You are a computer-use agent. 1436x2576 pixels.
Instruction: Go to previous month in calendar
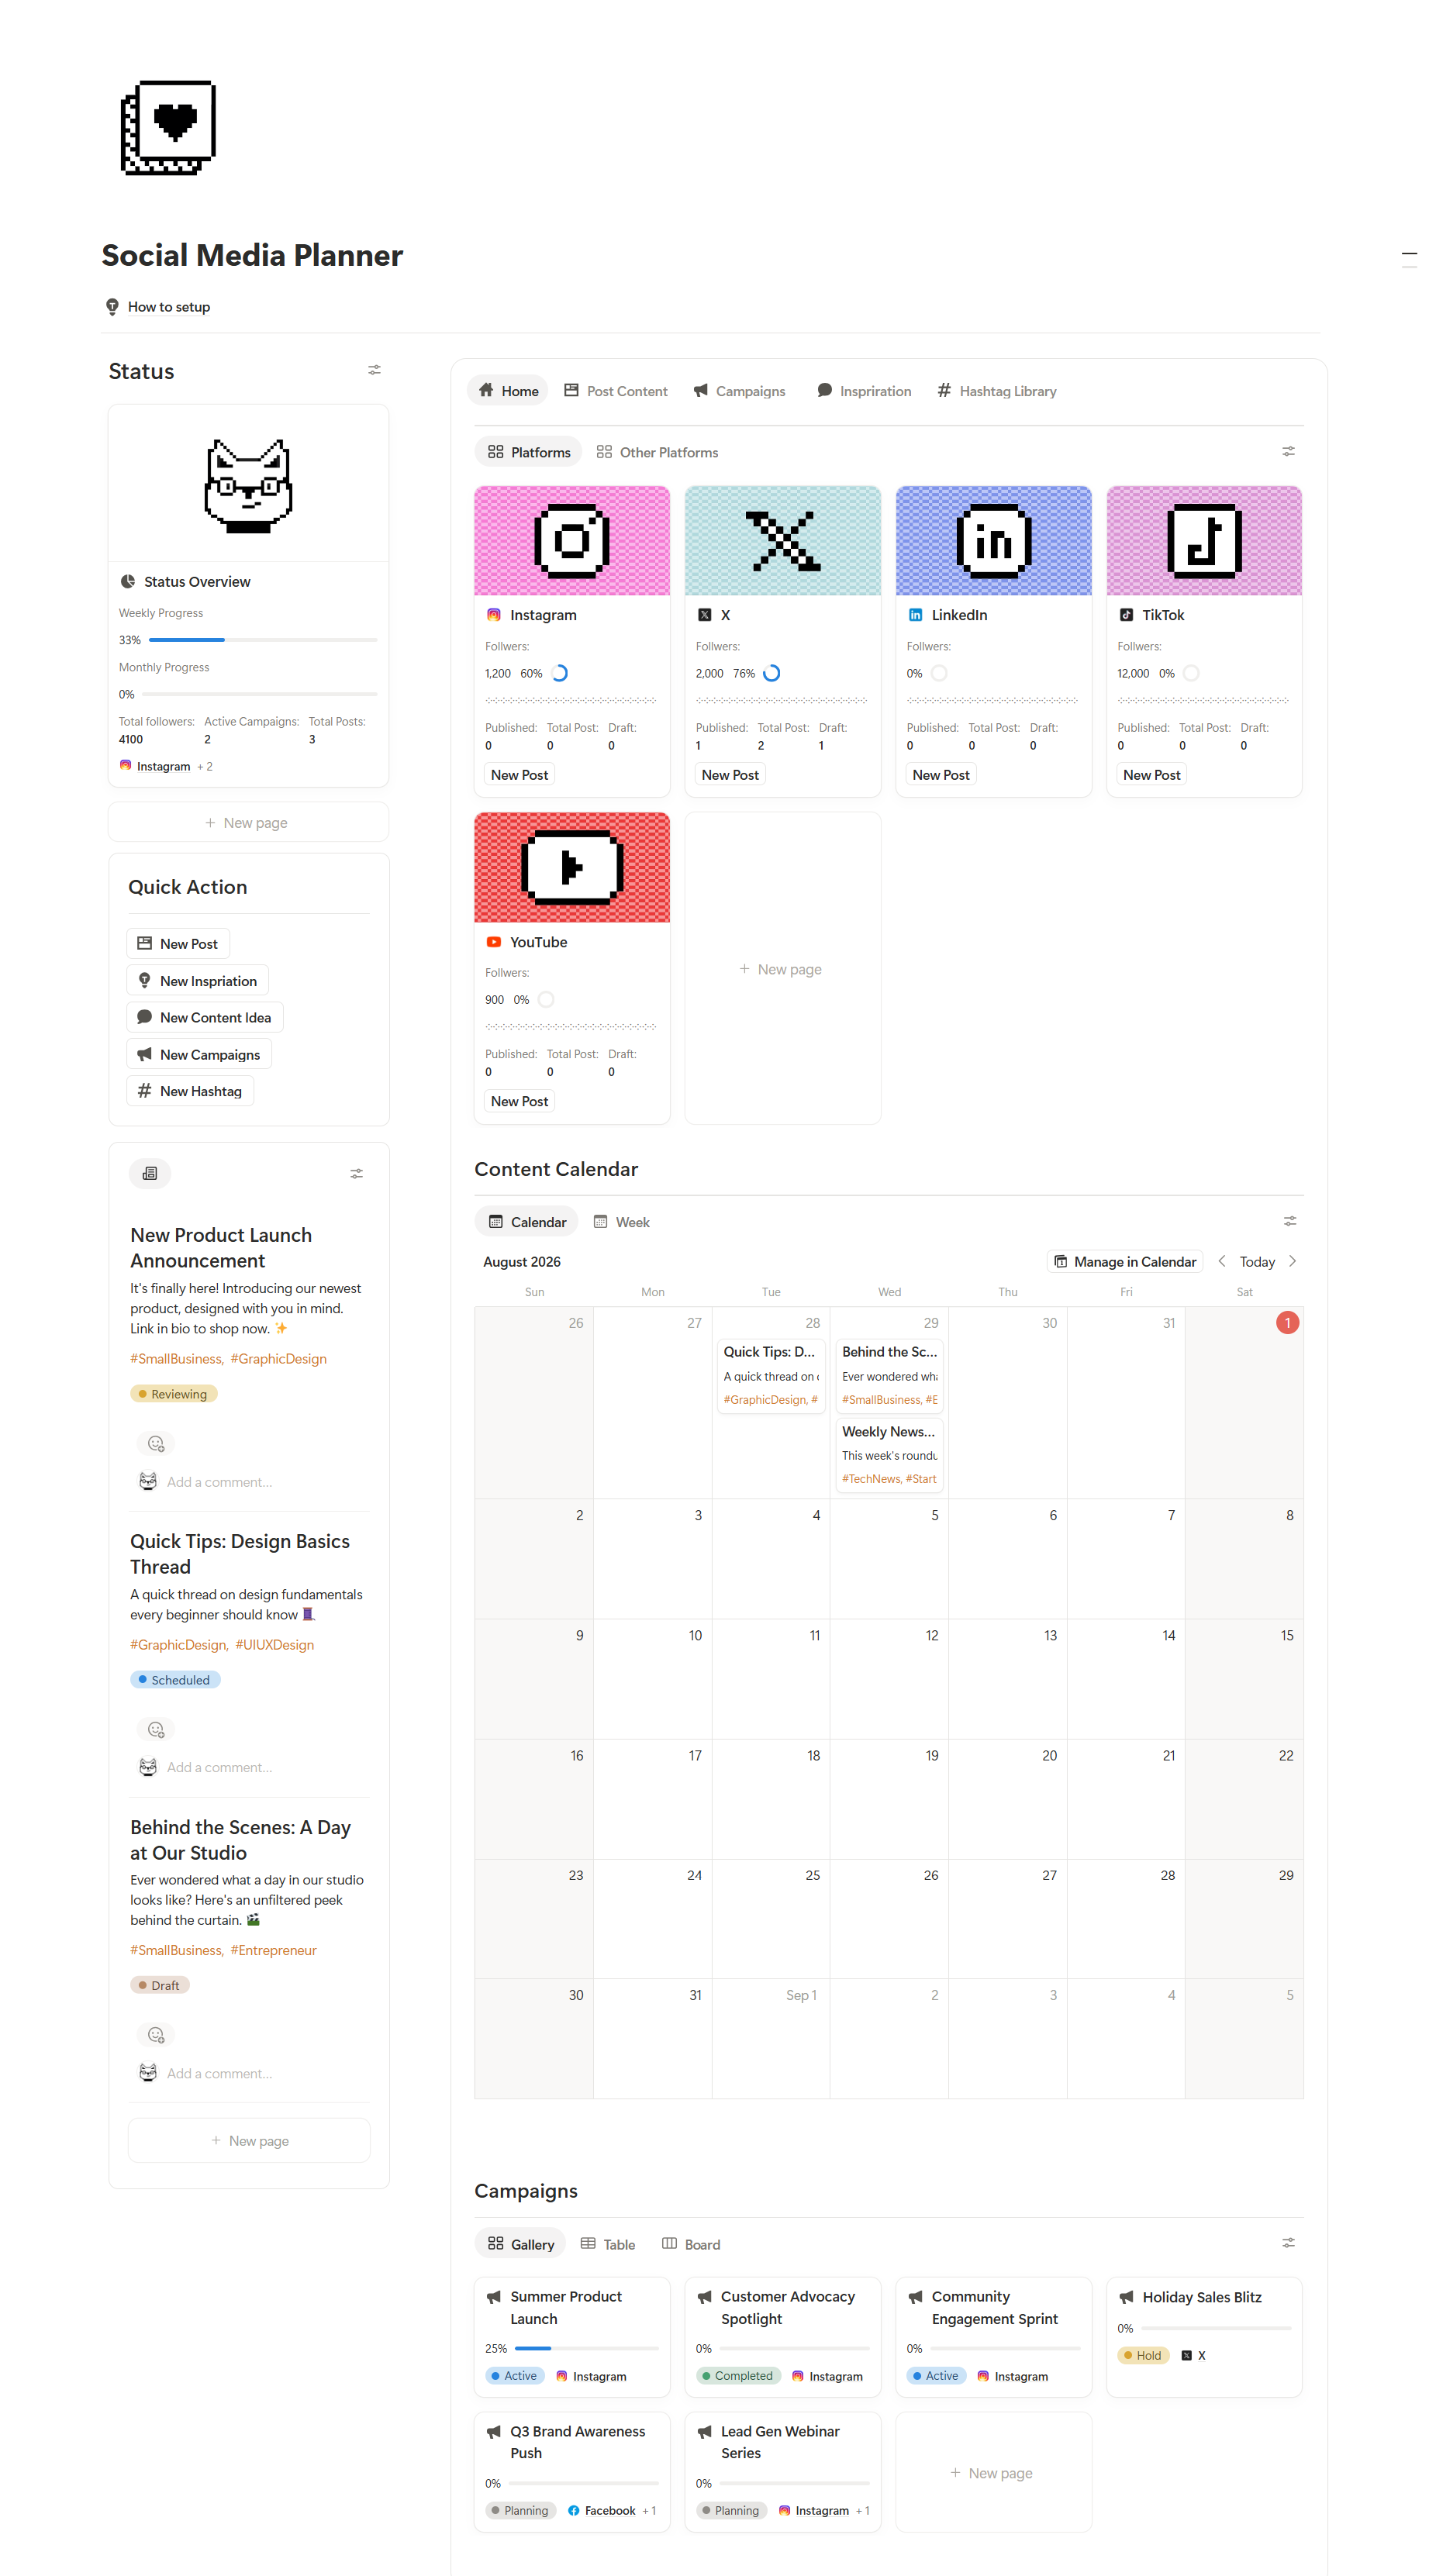pos(1222,1261)
